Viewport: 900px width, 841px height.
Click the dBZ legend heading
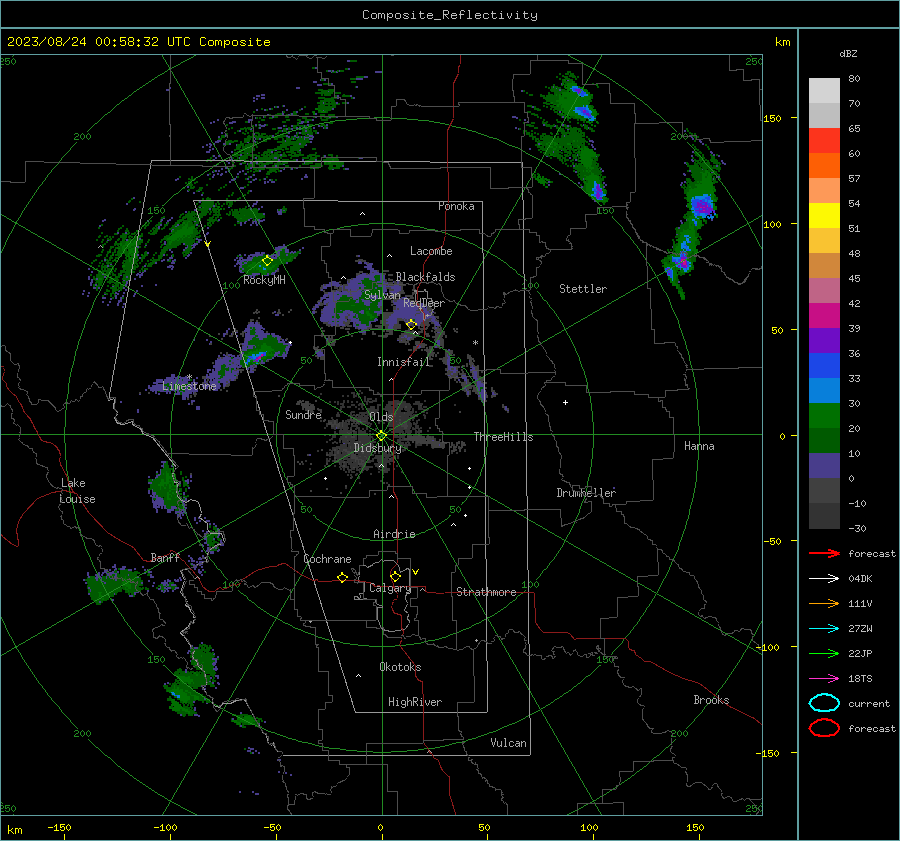(x=848, y=53)
